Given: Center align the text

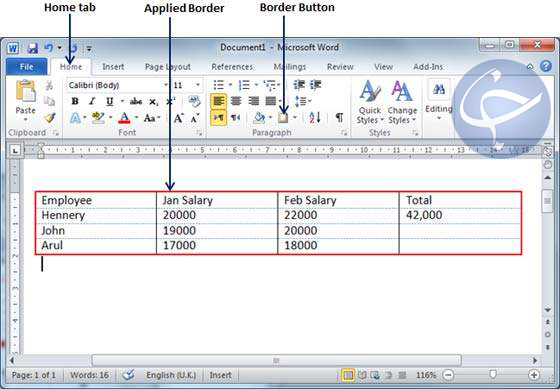Looking at the screenshot, I should pyautogui.click(x=236, y=101).
